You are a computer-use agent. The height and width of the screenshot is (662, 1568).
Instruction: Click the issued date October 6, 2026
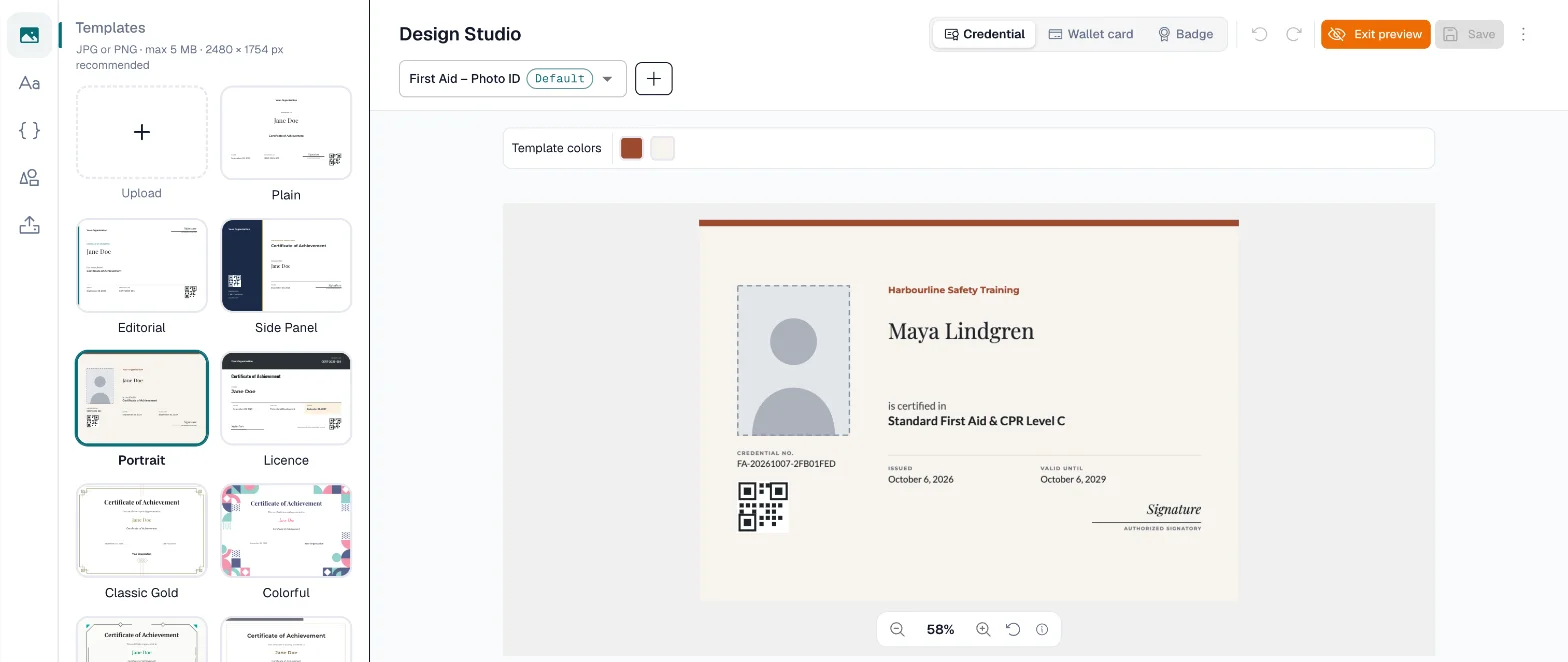click(x=920, y=479)
